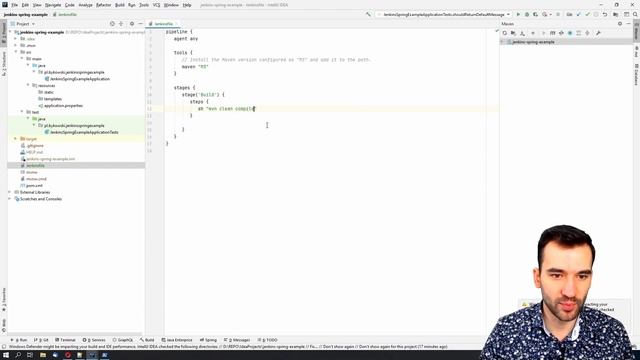Click the locate file target icon in Project panel

pos(112,24)
